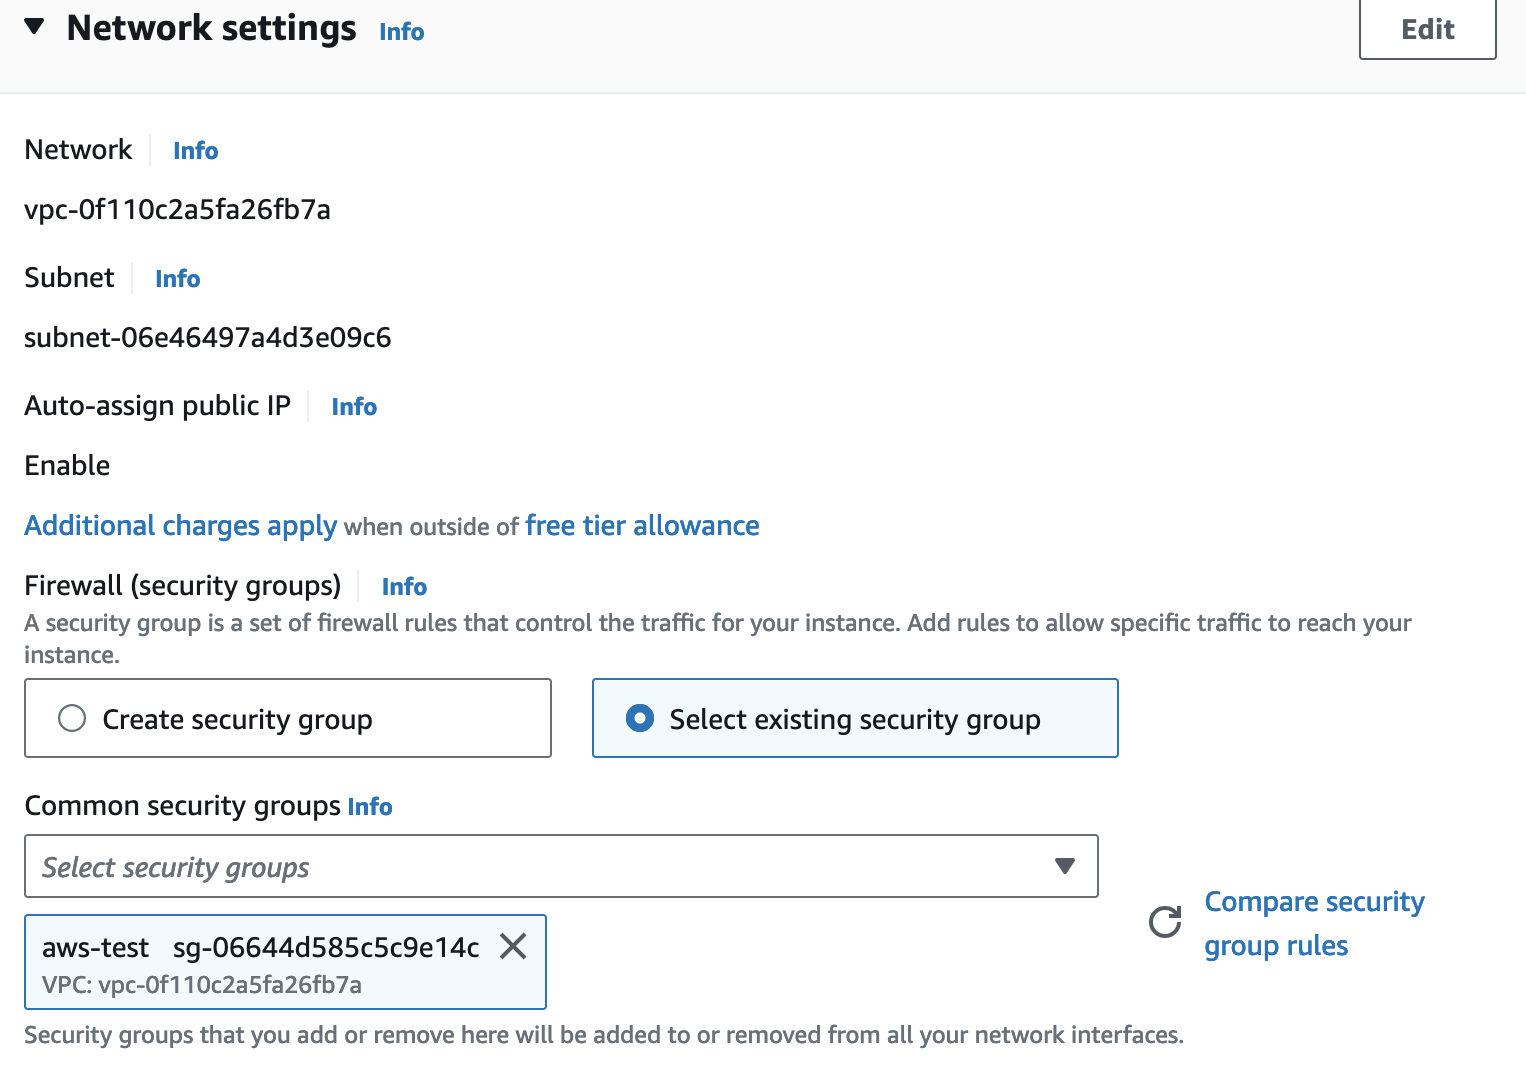Click the Network settings heading text
Screen dimensions: 1526x1082
(x=211, y=28)
